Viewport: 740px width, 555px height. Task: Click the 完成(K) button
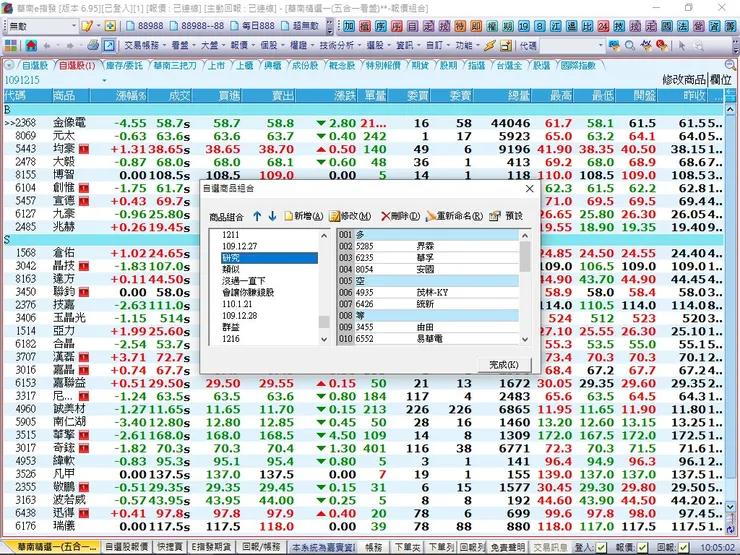(x=504, y=365)
